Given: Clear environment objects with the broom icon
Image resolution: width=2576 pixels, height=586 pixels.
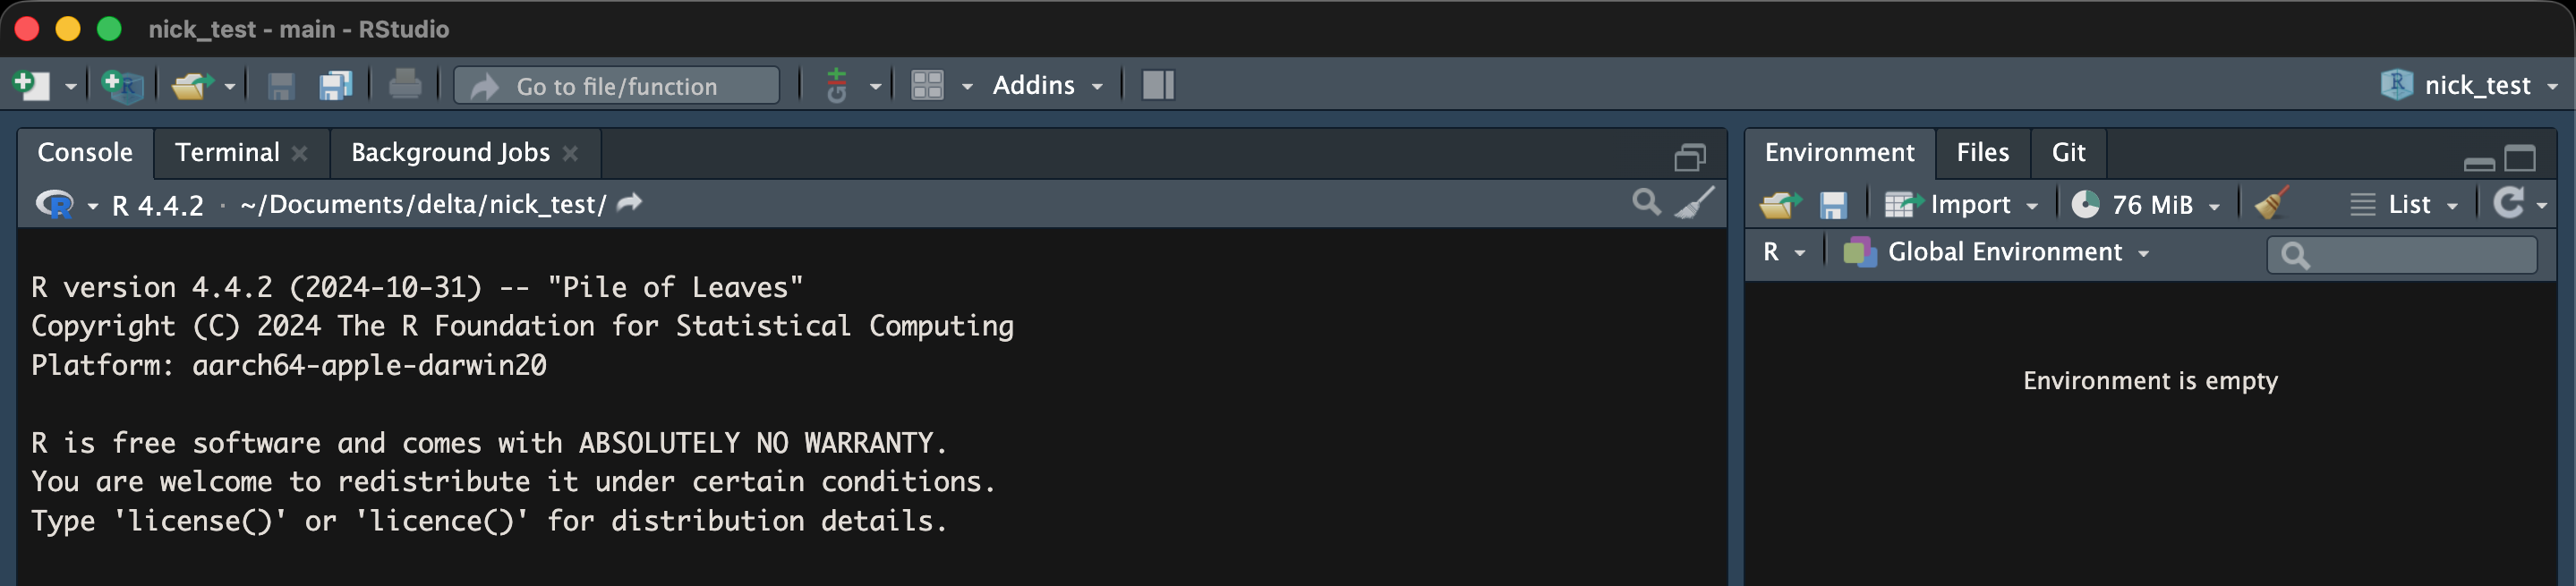Looking at the screenshot, I should click(x=2271, y=204).
